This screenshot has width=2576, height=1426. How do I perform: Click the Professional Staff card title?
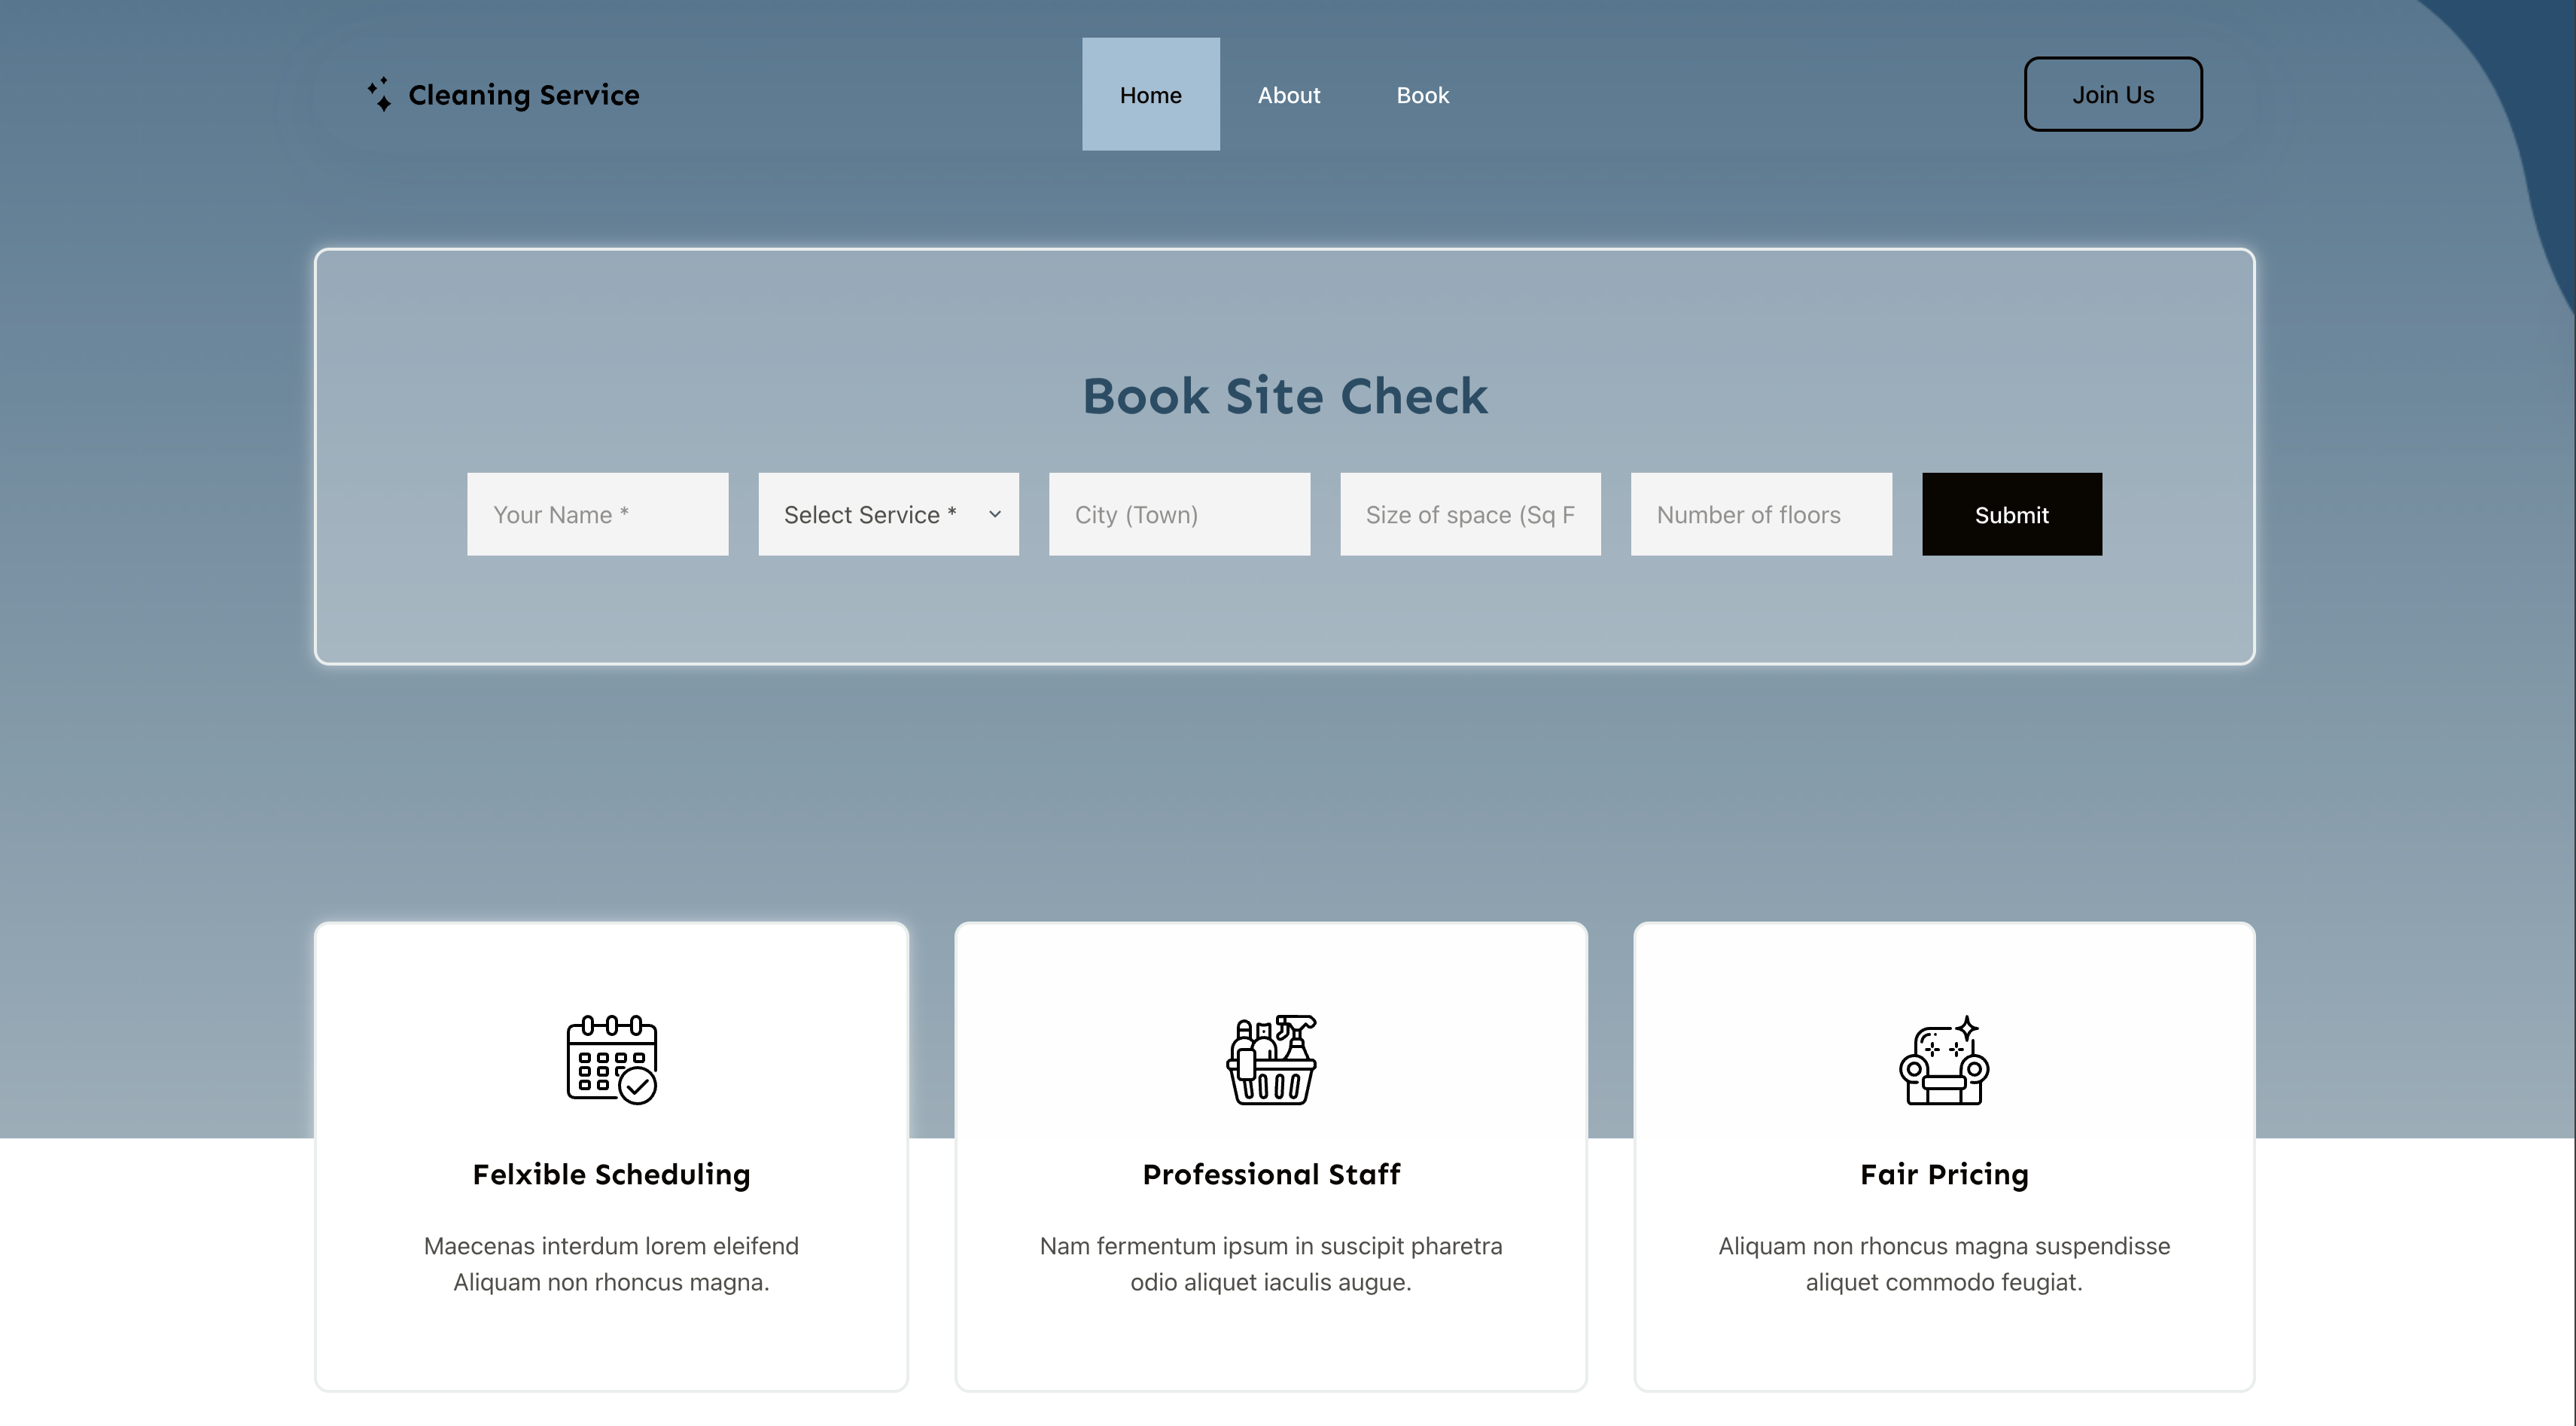1271,1174
